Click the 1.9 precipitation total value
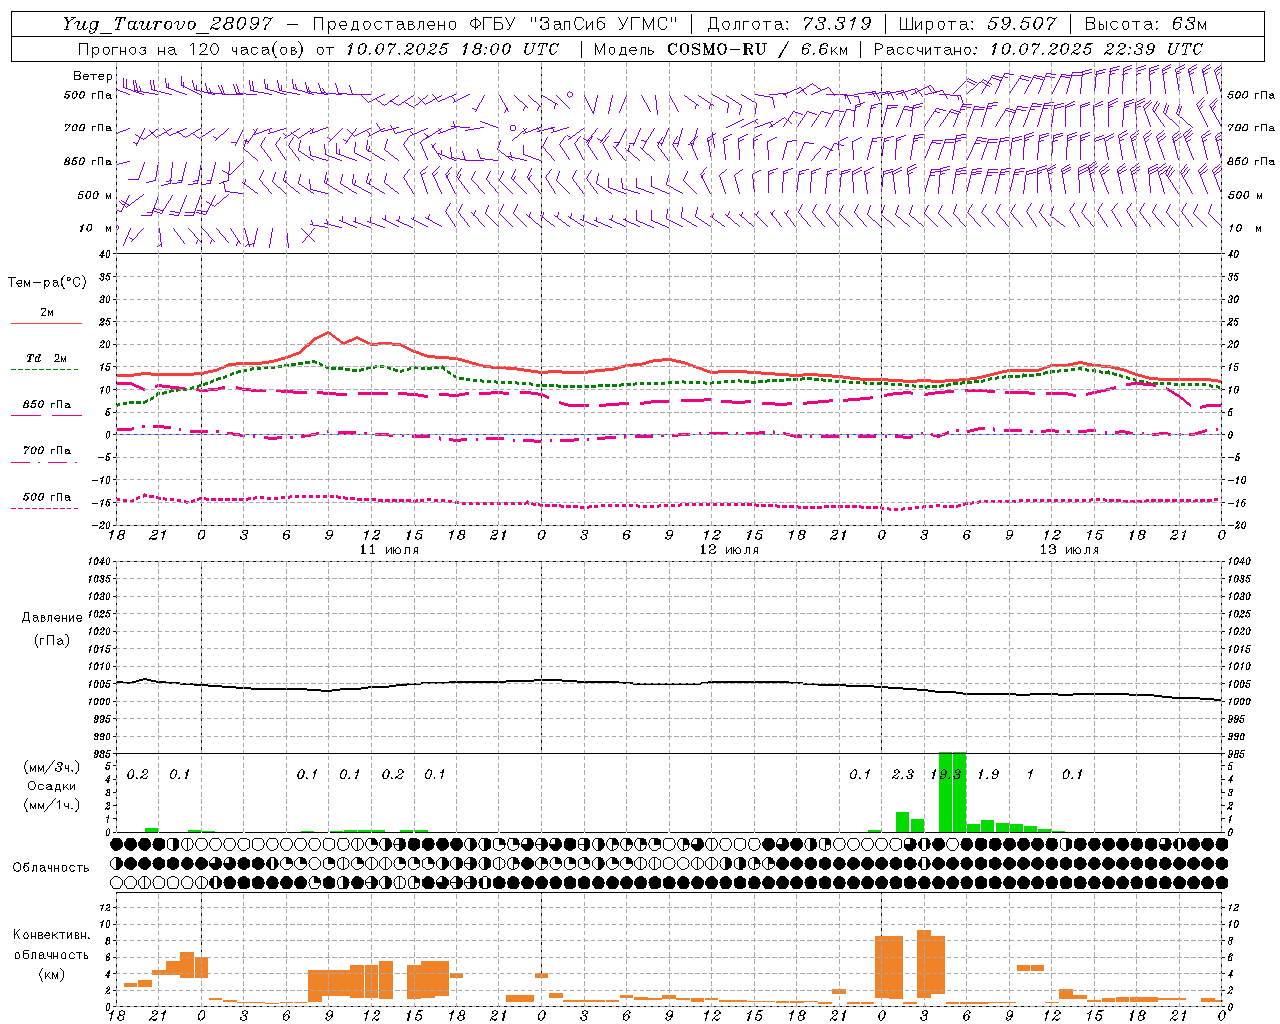 tap(988, 775)
